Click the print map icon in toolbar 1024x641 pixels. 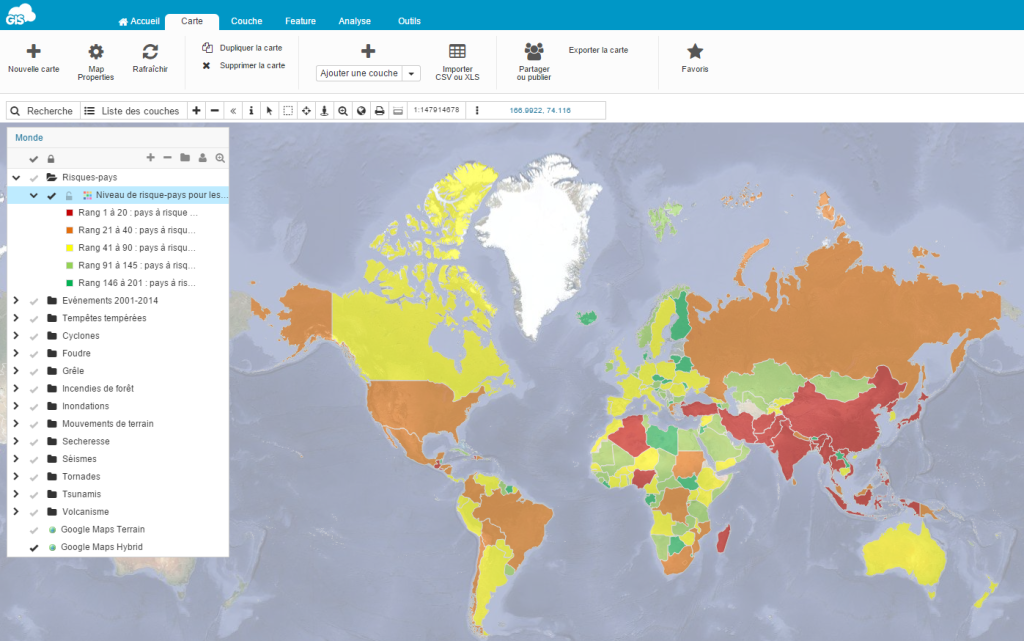pos(379,111)
